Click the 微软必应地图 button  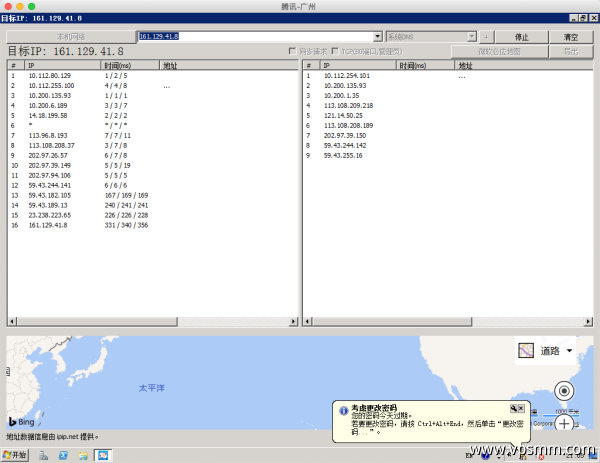tap(499, 51)
